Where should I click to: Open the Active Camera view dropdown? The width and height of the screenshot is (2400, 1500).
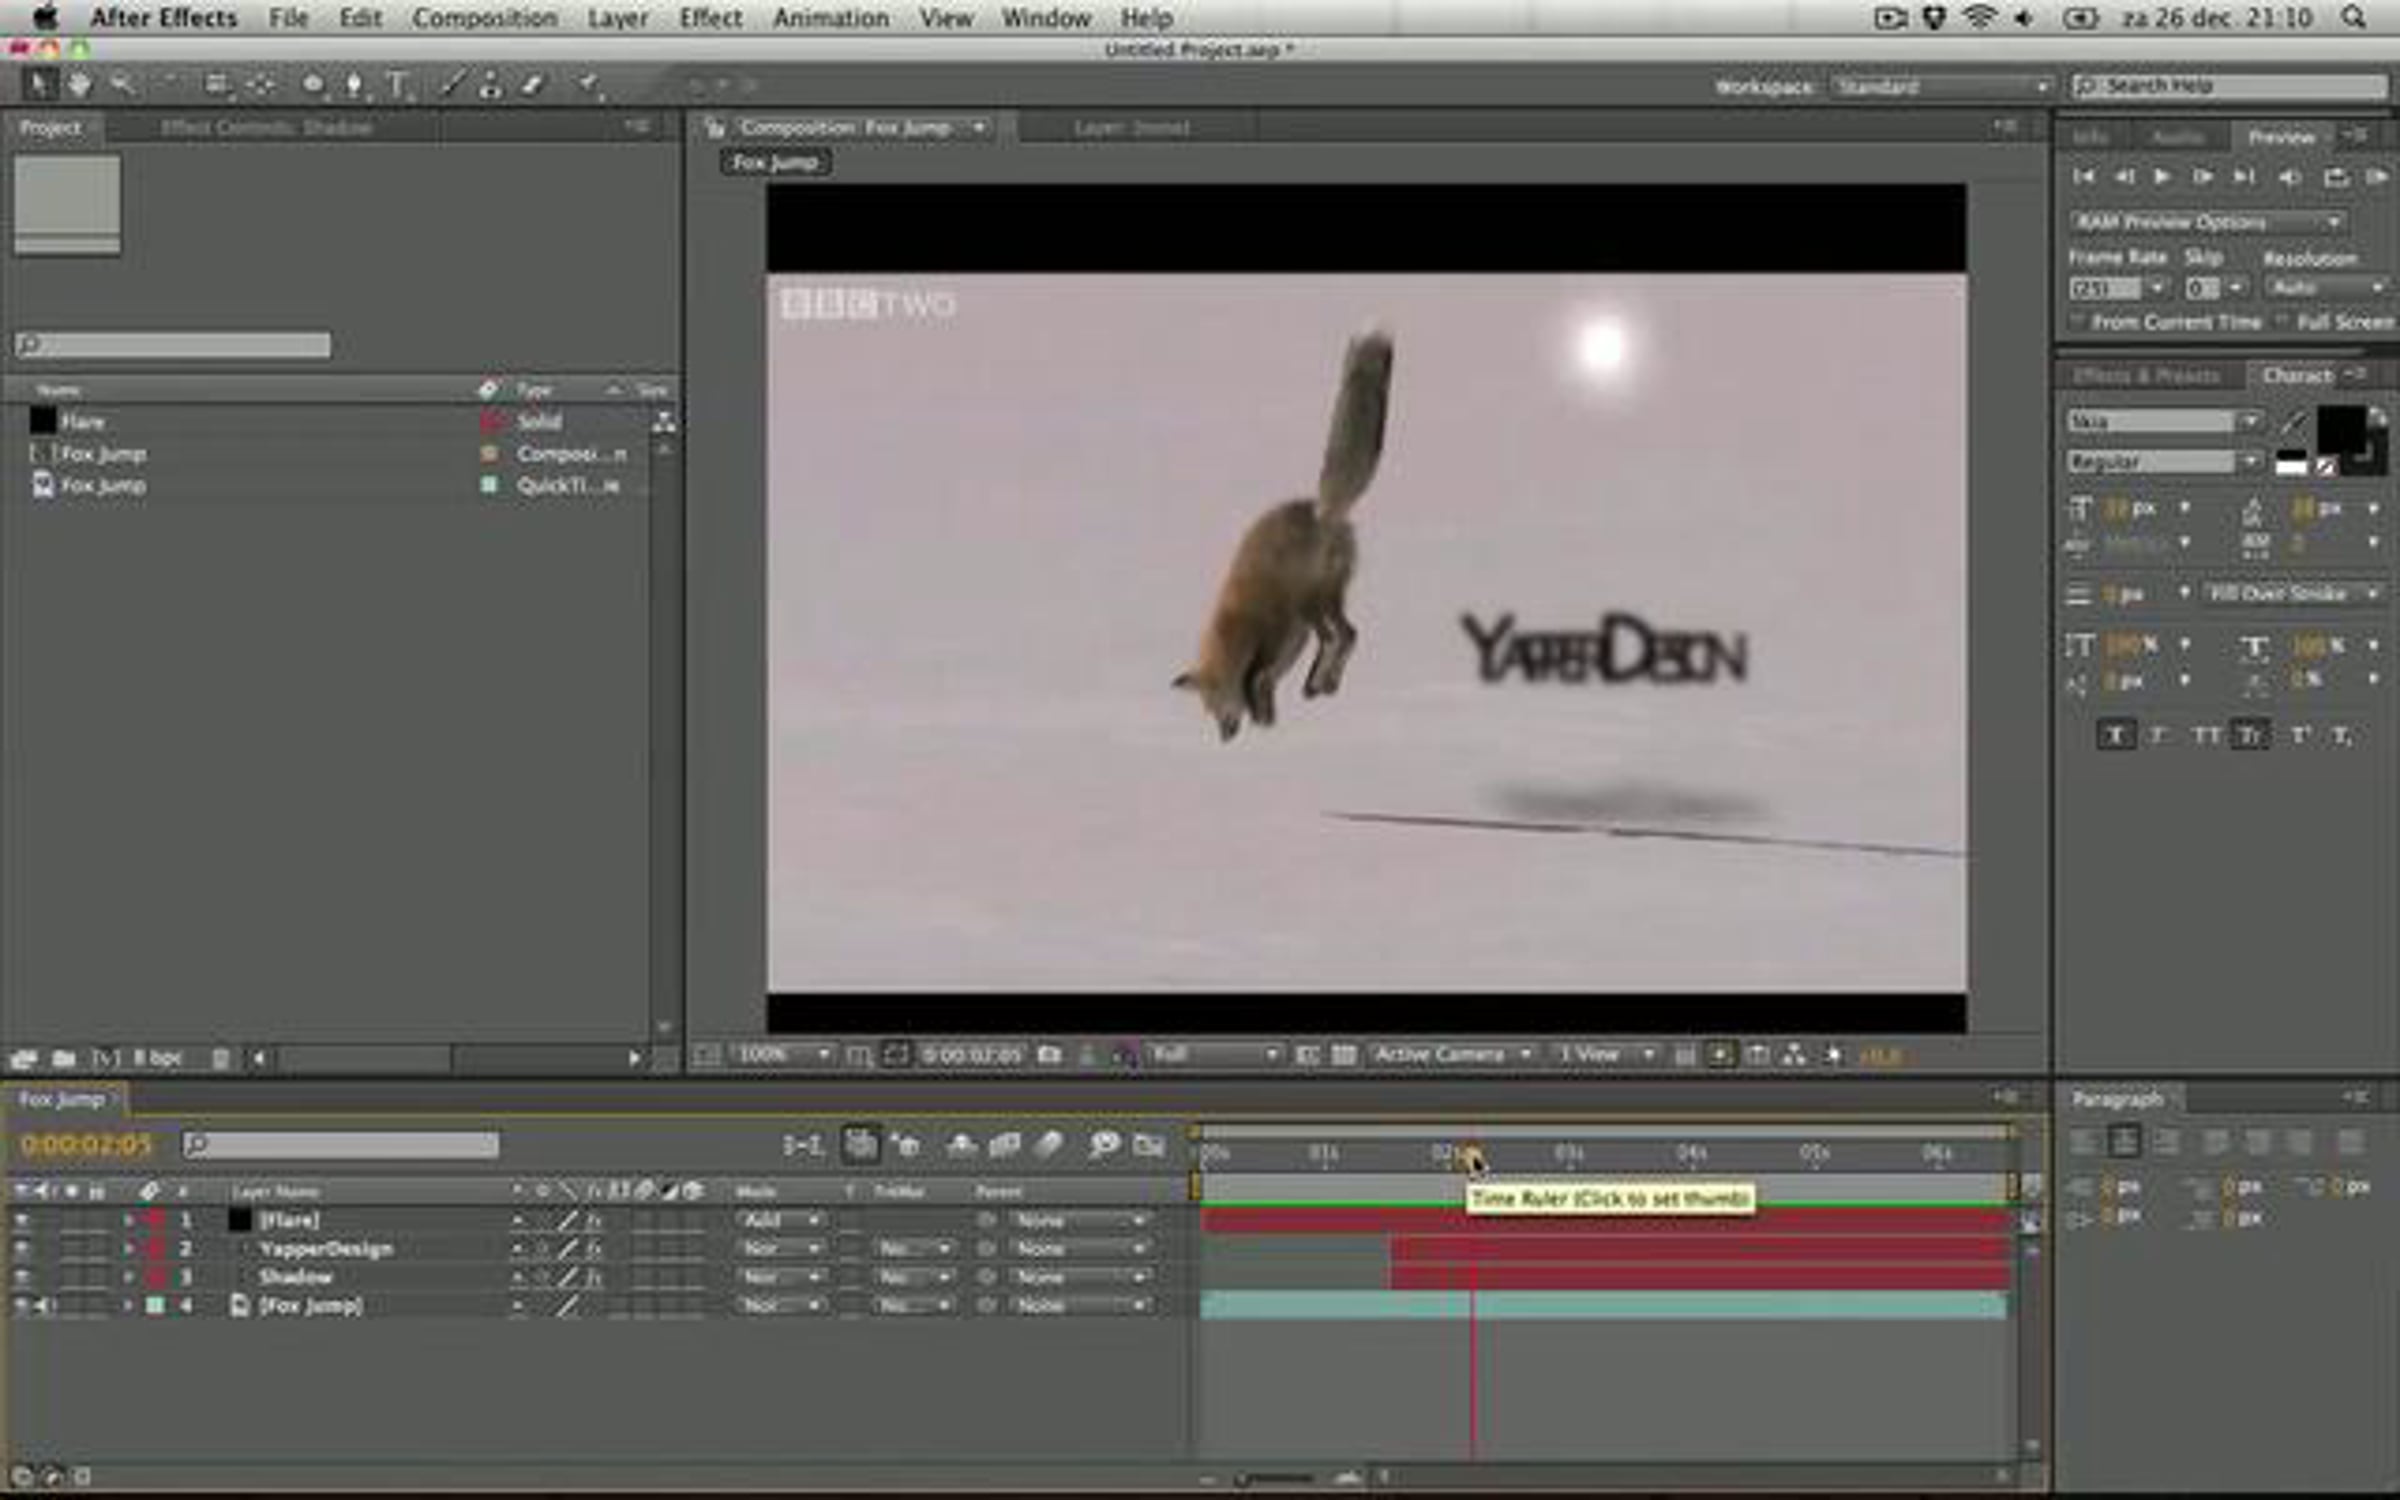pyautogui.click(x=1452, y=1054)
